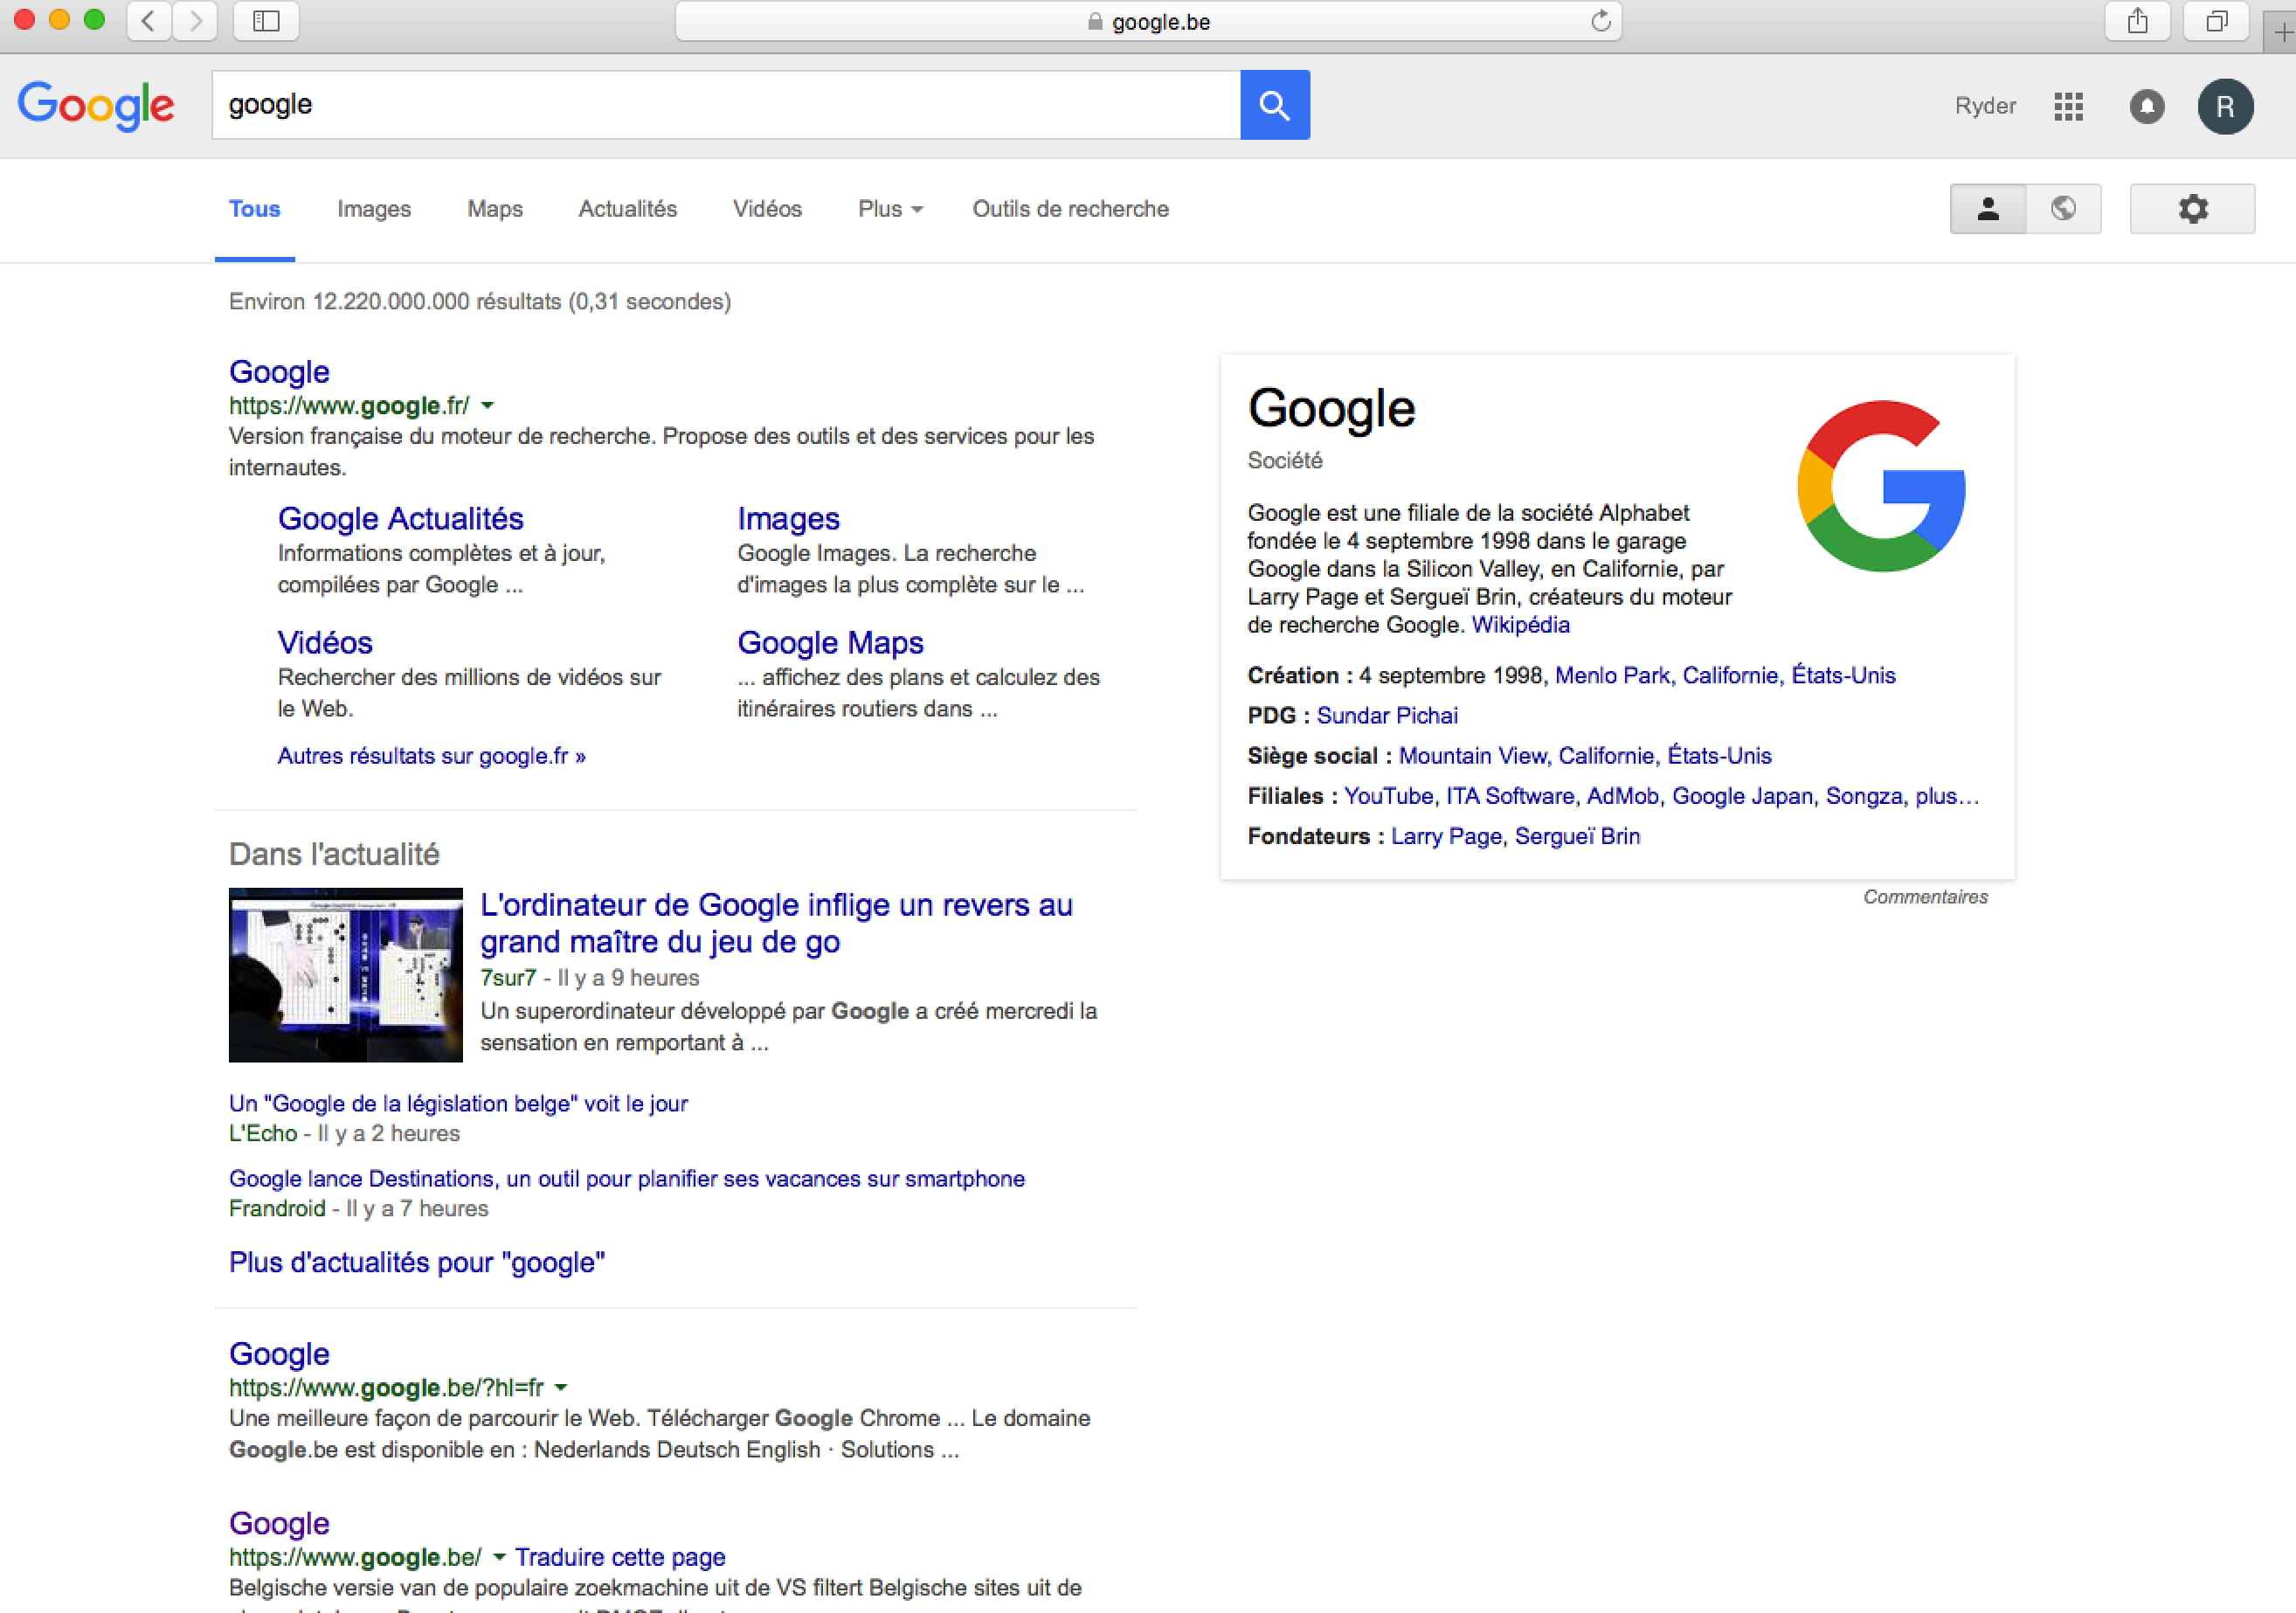This screenshot has width=2296, height=1613.
Task: Click the Safari address bar
Action: pyautogui.click(x=1148, y=21)
